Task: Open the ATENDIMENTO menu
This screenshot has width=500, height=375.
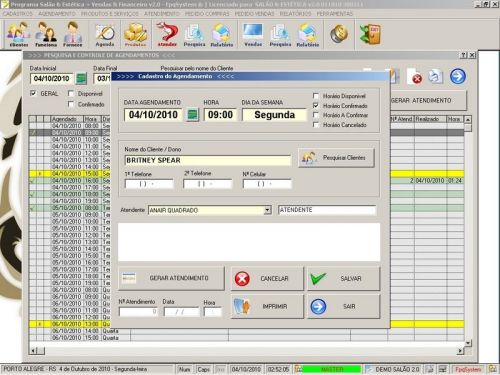Action: 162,14
